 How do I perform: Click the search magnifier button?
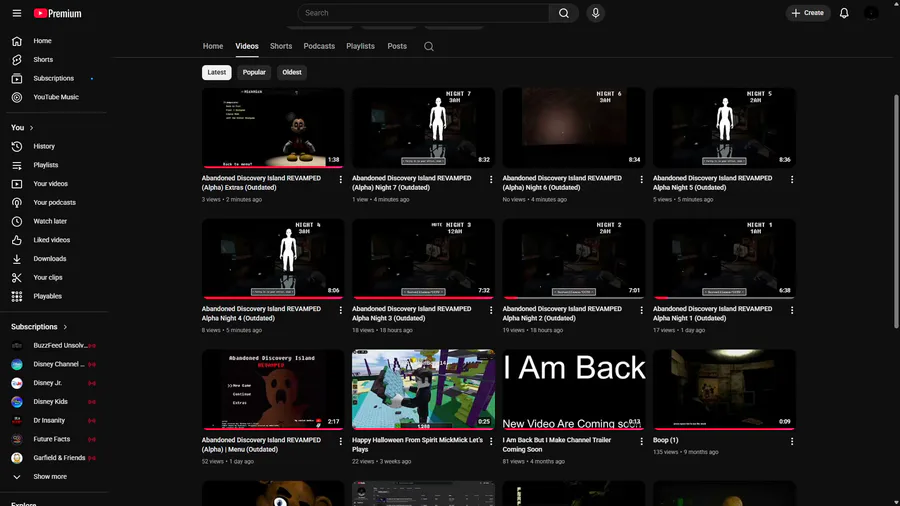point(564,13)
